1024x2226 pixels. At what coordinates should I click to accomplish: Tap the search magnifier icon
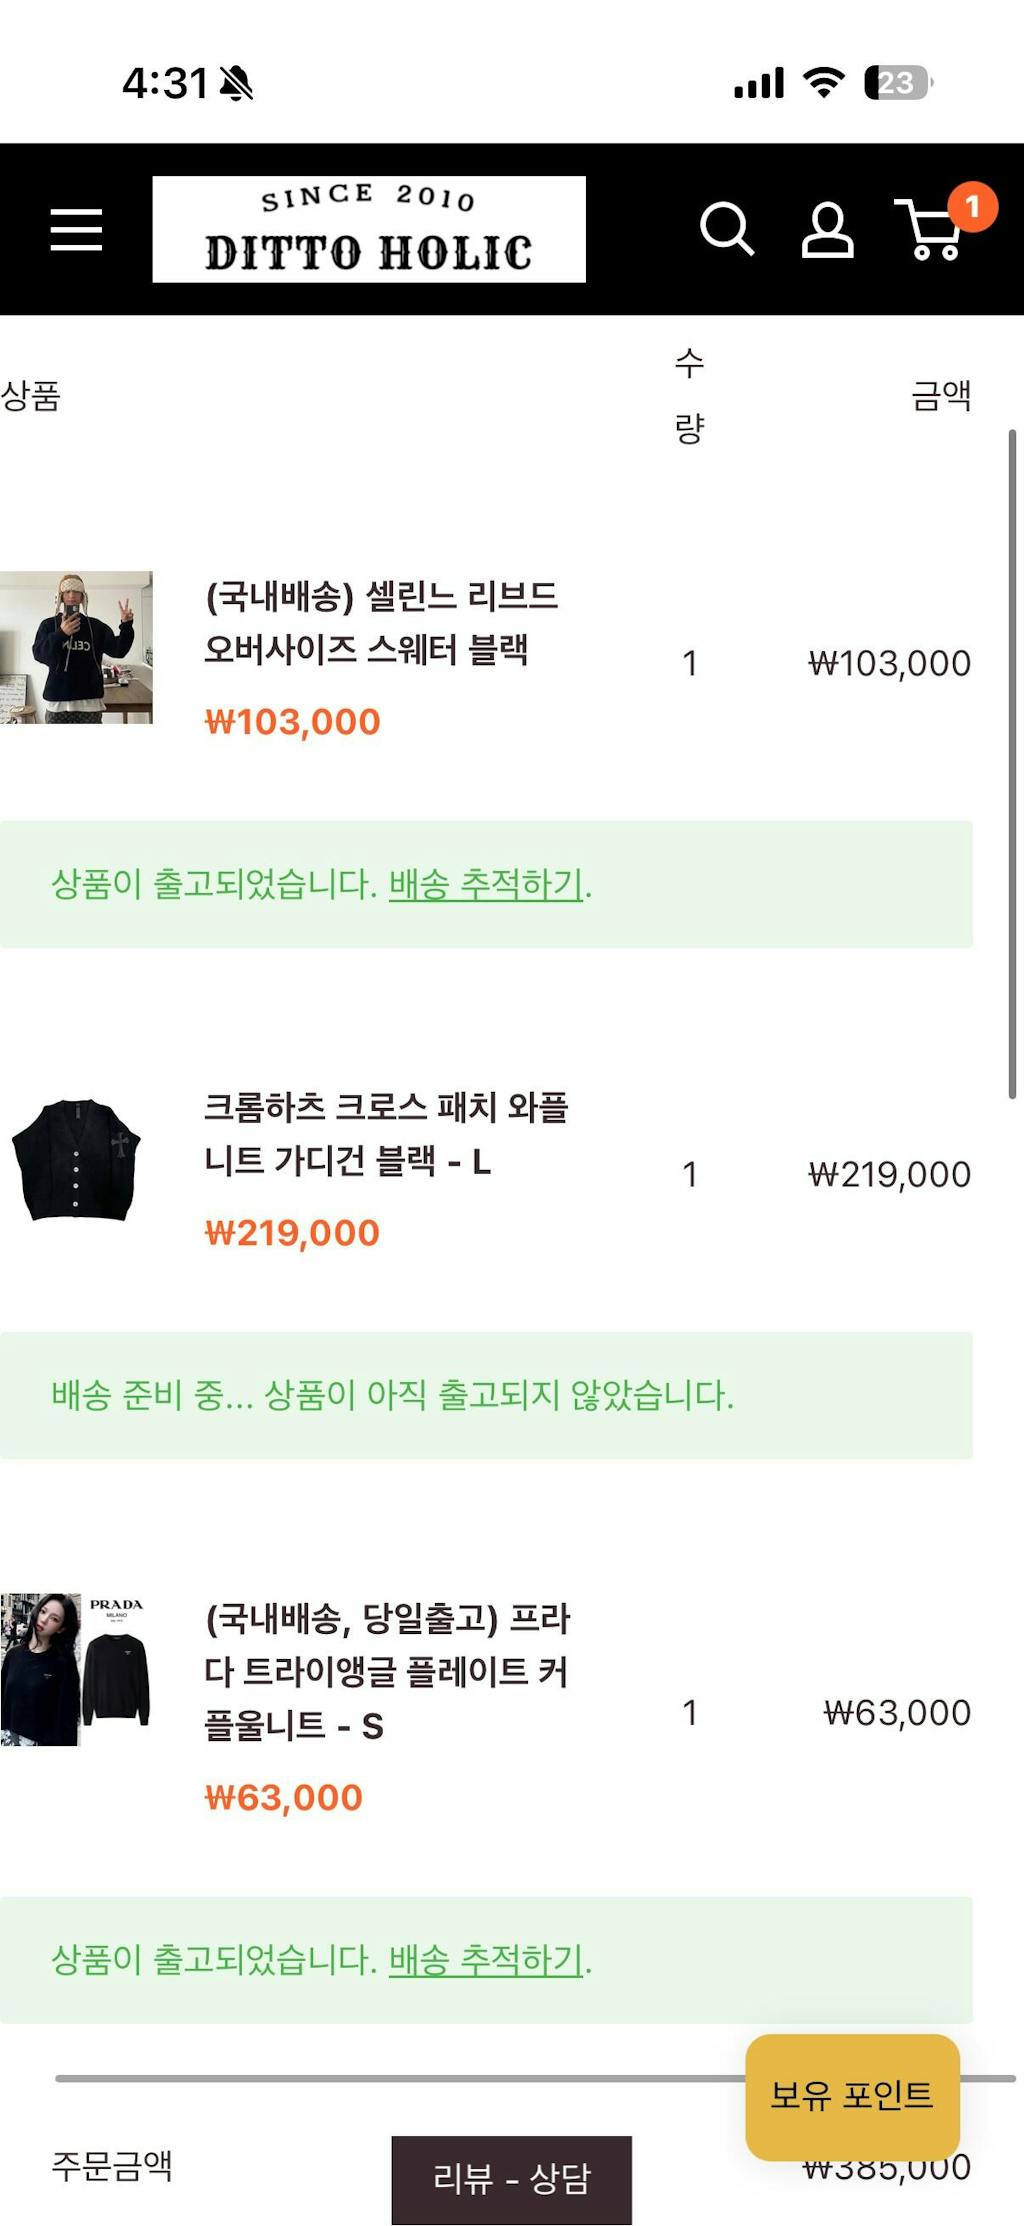[x=726, y=230]
